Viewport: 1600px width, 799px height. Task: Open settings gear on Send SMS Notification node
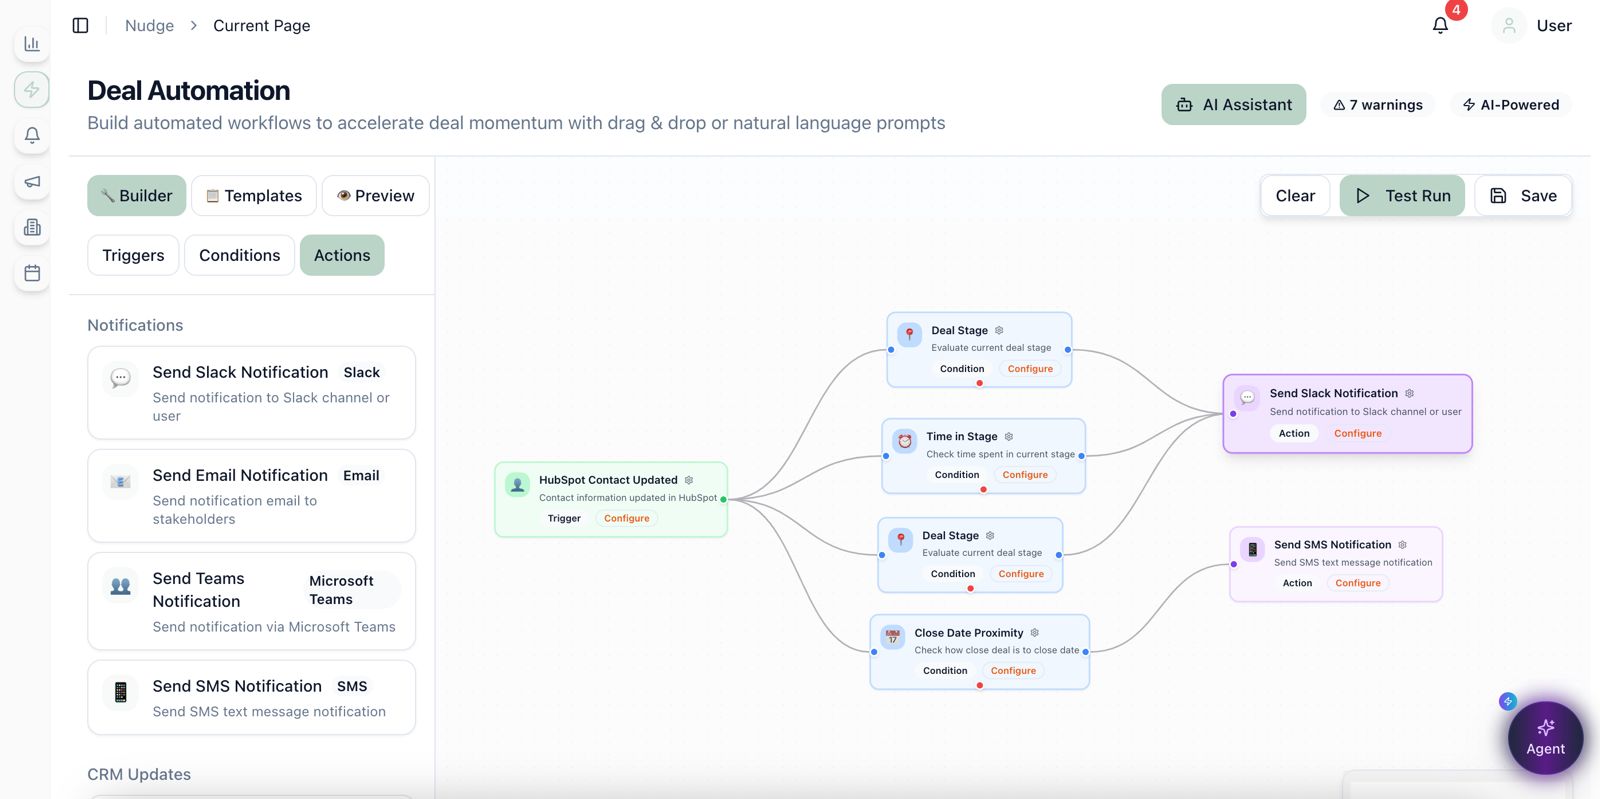coord(1402,545)
